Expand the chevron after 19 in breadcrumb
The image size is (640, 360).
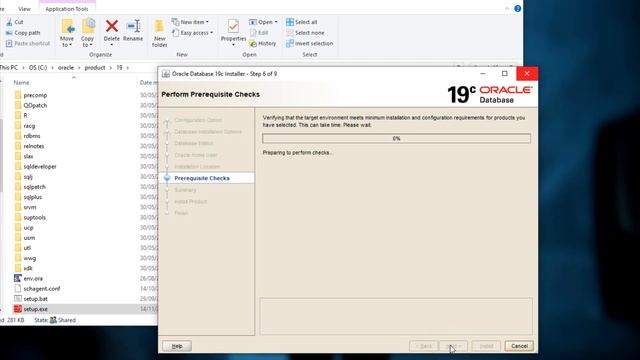coord(128,68)
